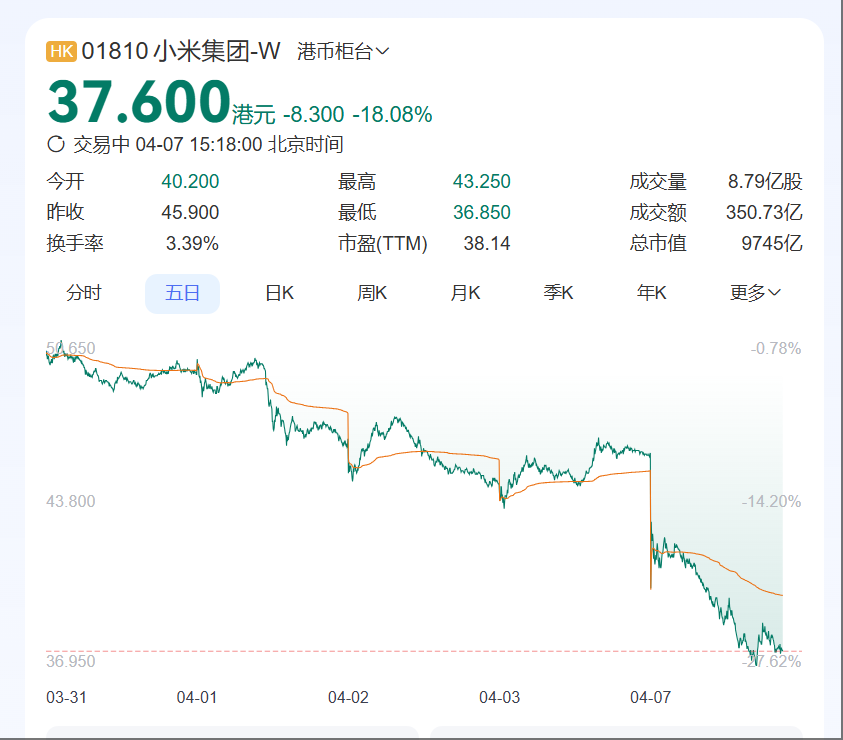View the 月K monthly chart
The image size is (843, 740).
[x=464, y=293]
